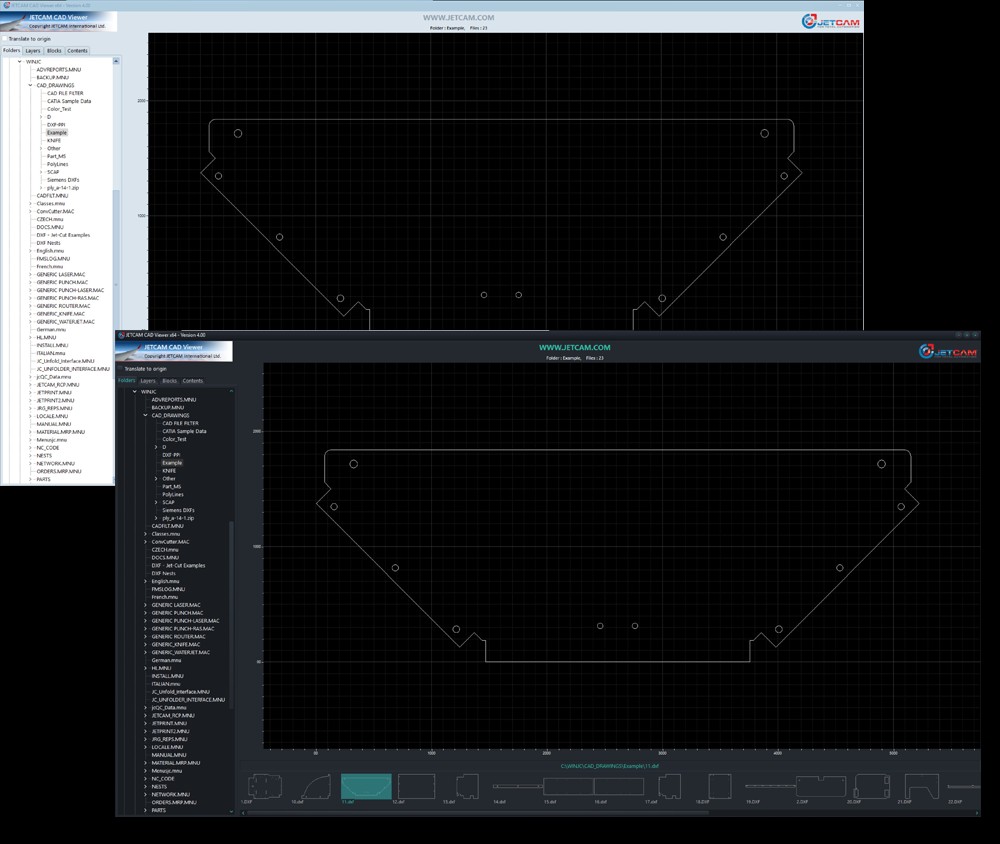Open the WWW.JETCAM.COM link in dark window
1000x844 pixels.
(x=574, y=348)
